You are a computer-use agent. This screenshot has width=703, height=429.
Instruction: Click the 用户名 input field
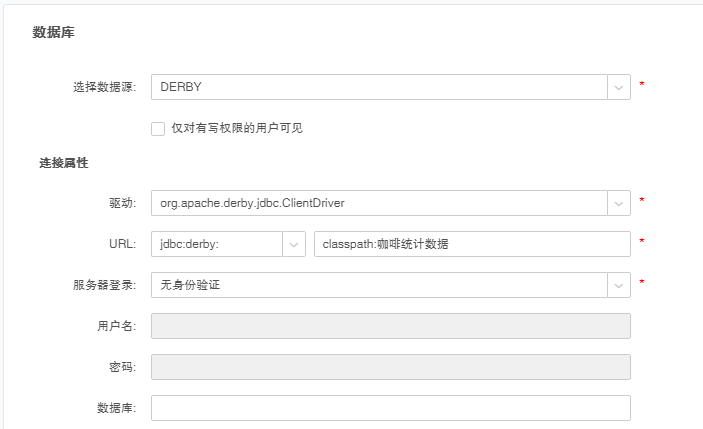point(390,326)
